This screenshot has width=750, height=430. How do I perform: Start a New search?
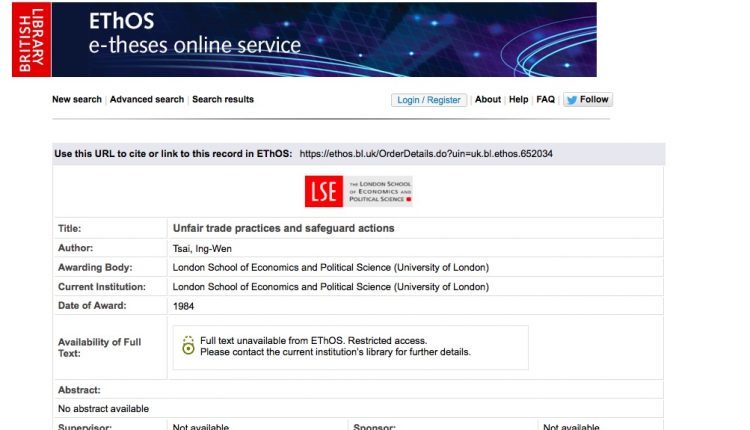point(77,100)
